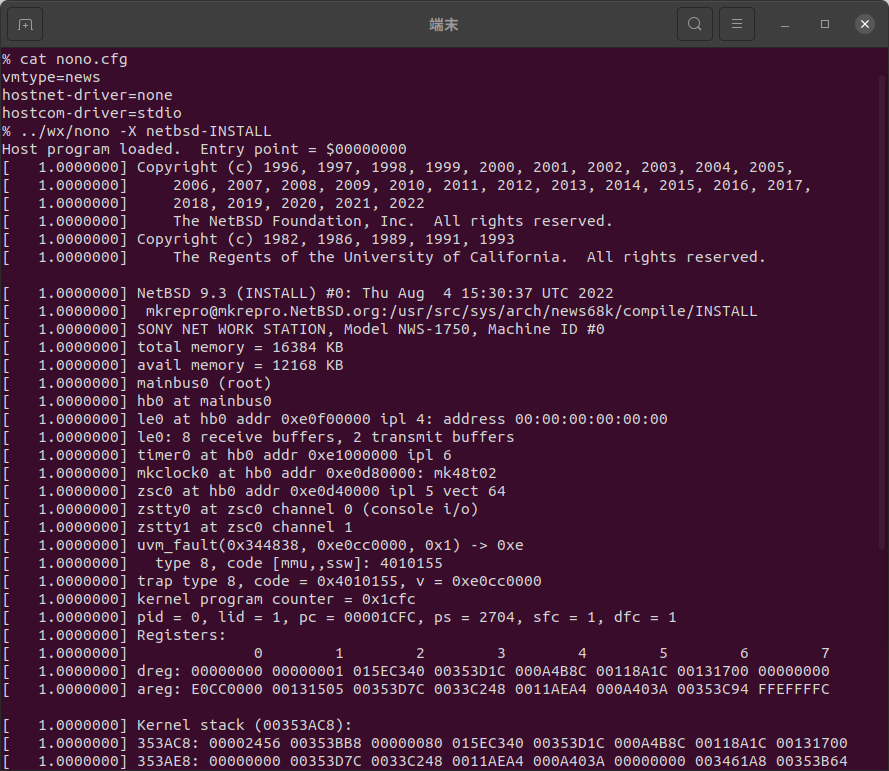Click the 'pid = 0, lid = 1' line

pos(340,617)
